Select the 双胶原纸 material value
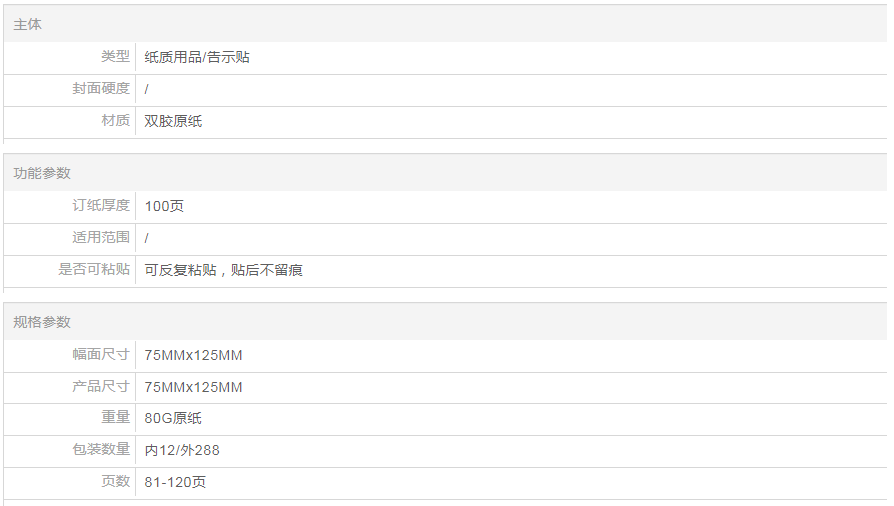 point(173,121)
